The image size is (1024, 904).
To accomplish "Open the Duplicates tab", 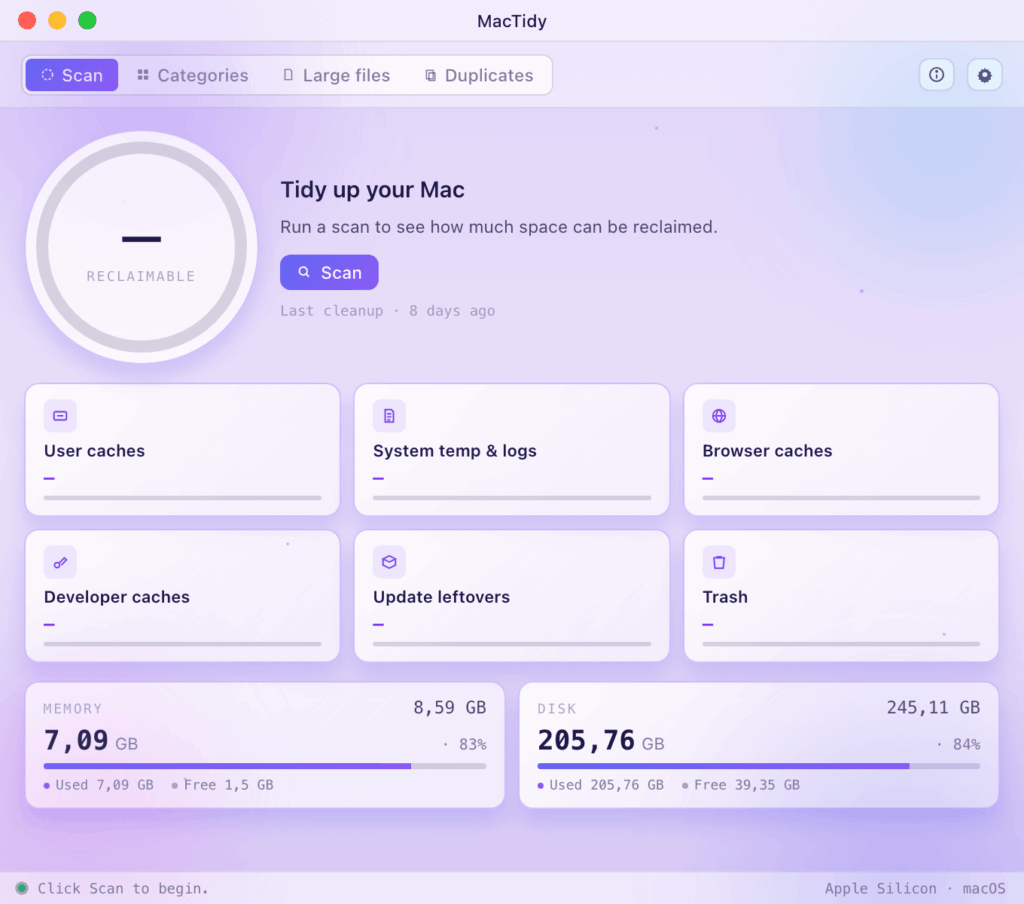I will coord(479,75).
